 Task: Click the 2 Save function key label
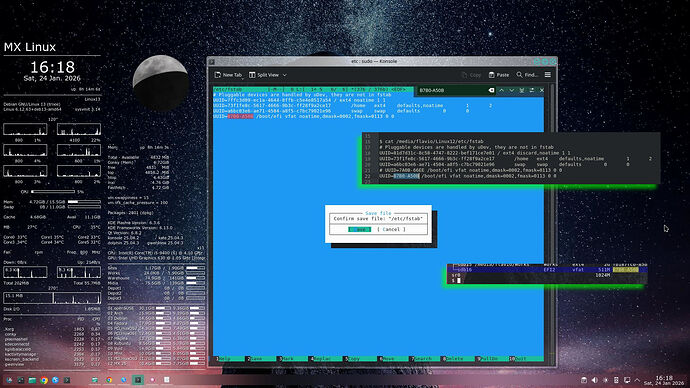254,359
